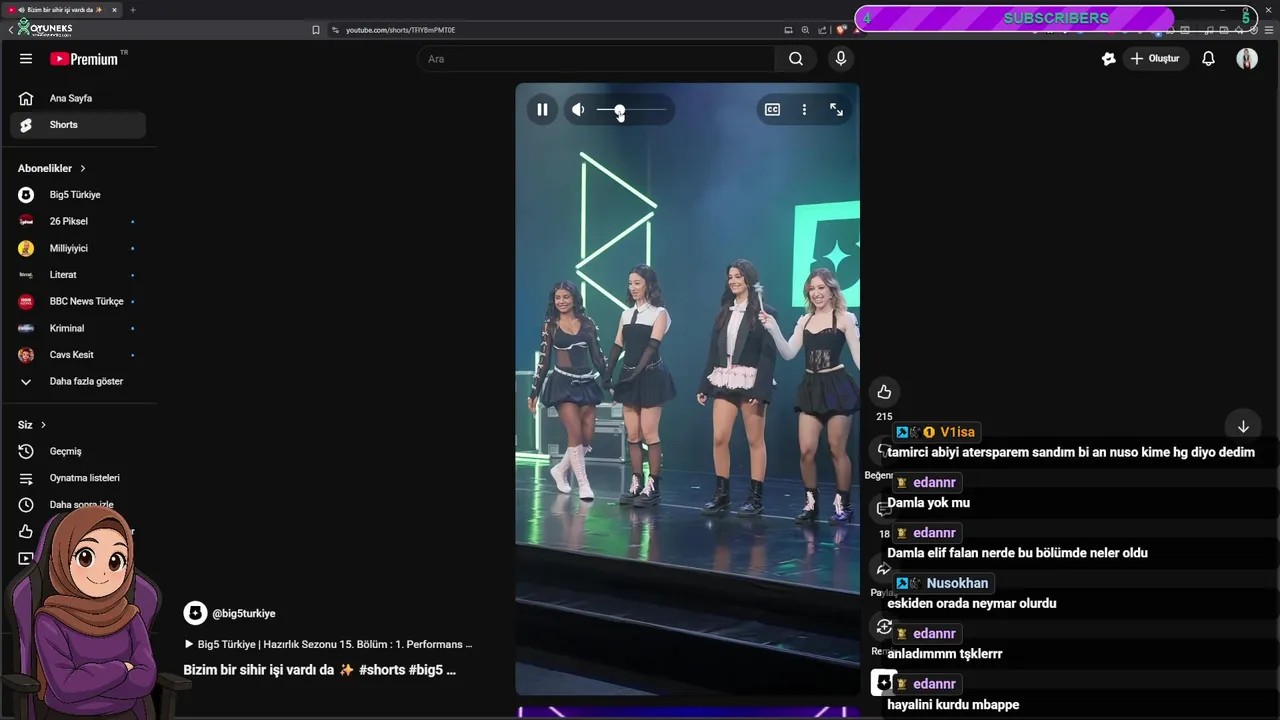
Task: Click the sparkle icon beside Oluştur
Action: 1108,59
